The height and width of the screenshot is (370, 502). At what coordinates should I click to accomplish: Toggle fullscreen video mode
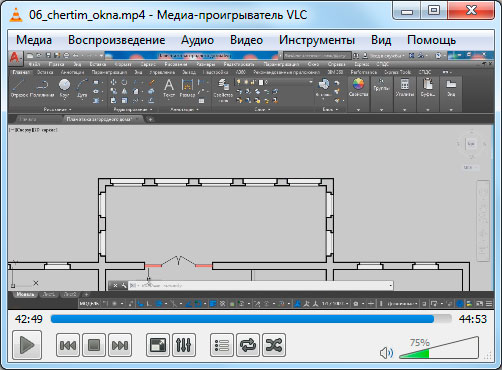[x=158, y=345]
